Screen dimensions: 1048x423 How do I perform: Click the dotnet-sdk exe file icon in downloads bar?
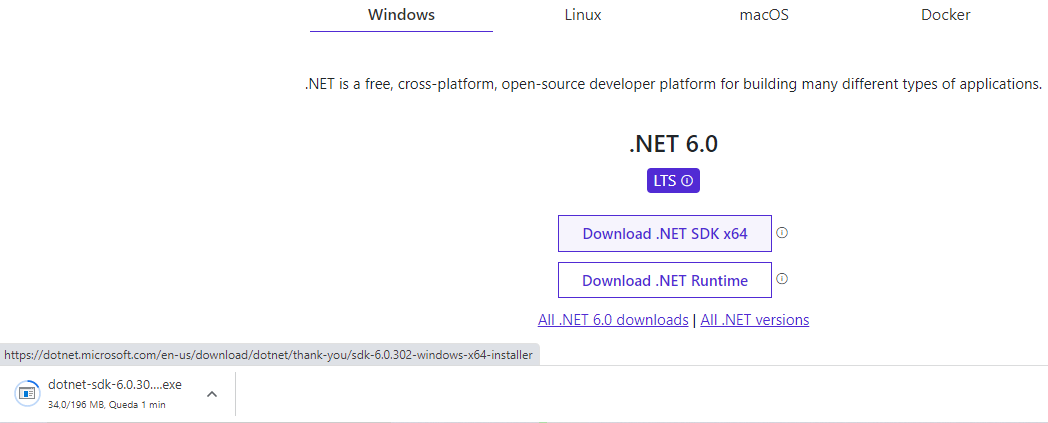[x=27, y=393]
